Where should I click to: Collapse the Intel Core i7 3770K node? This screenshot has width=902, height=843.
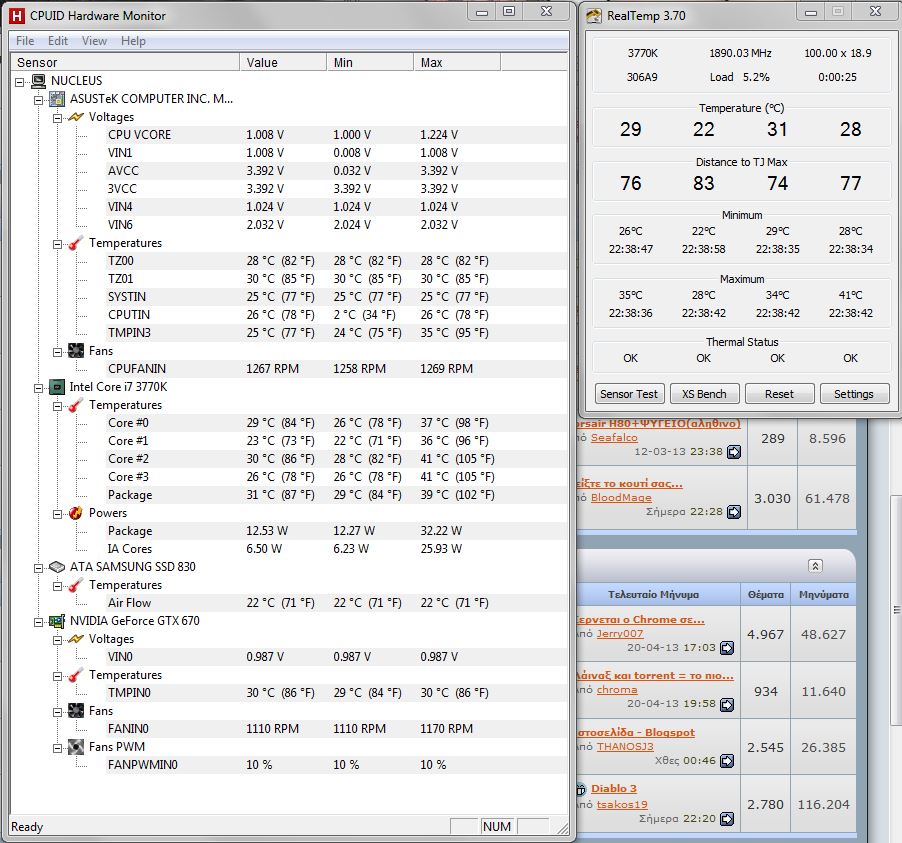point(39,388)
